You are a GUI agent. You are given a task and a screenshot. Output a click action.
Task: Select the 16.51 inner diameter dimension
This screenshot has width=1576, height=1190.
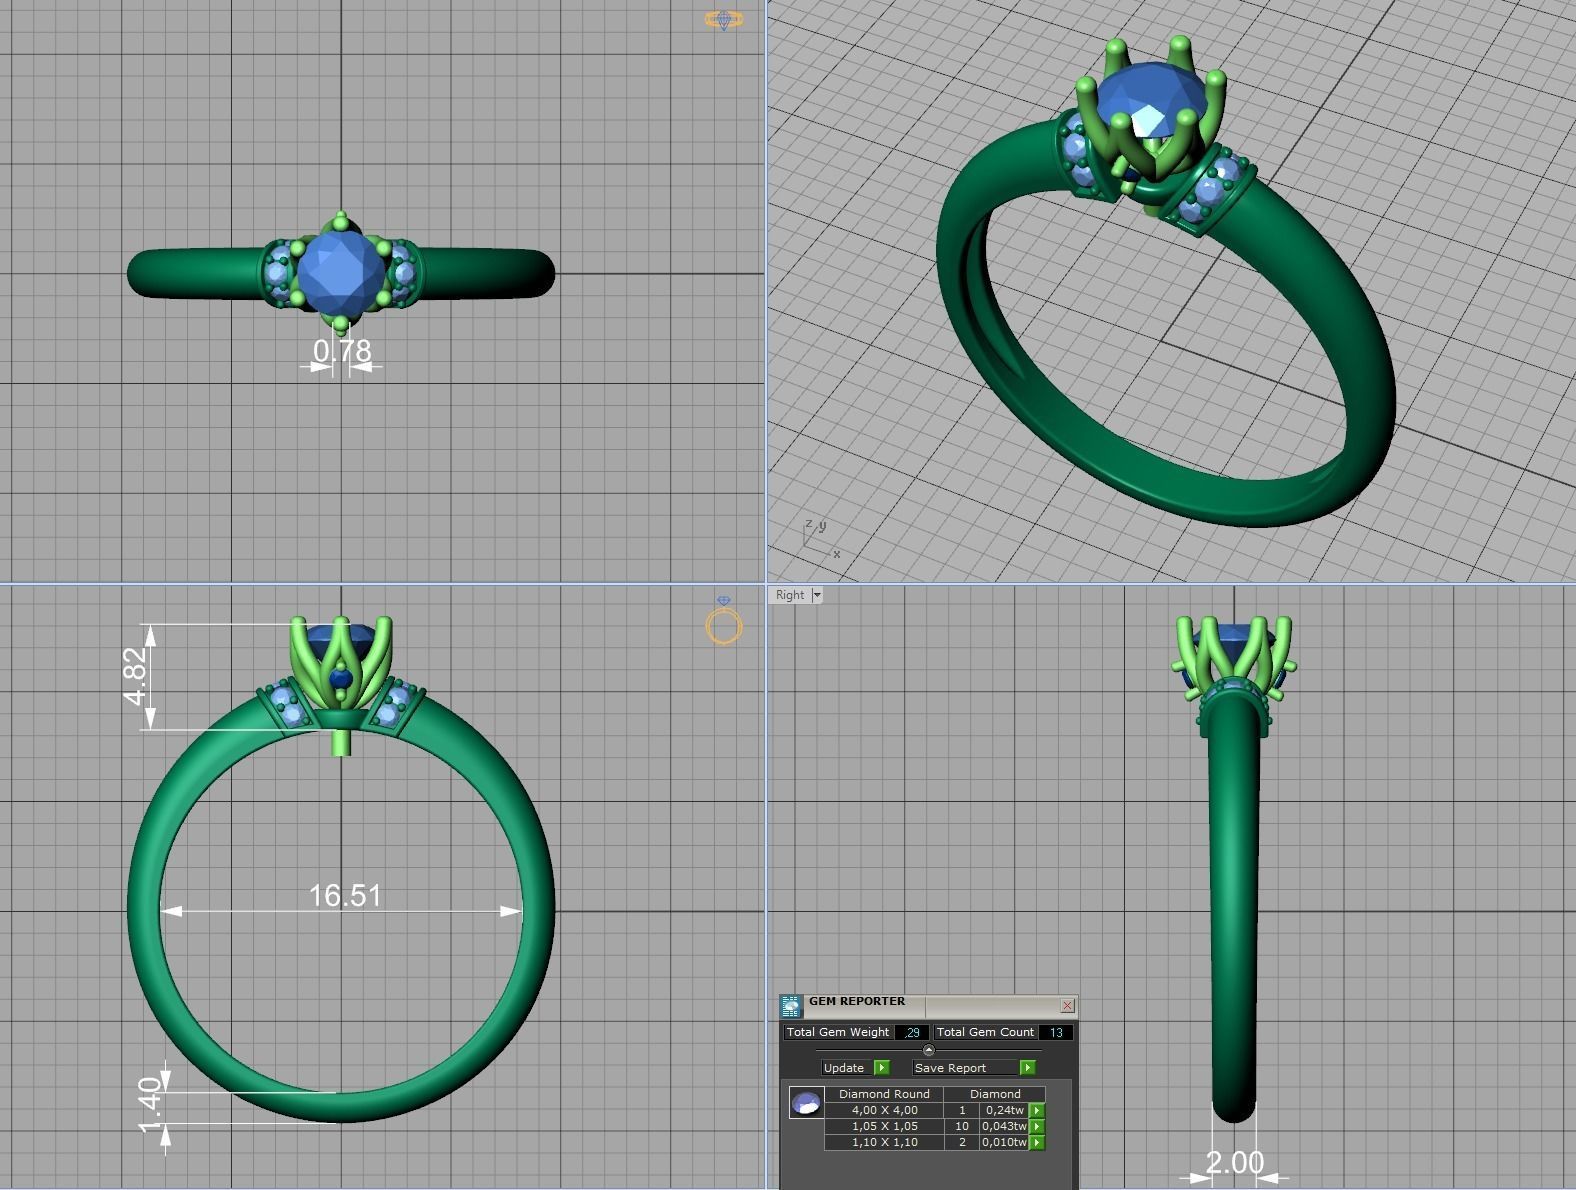point(345,895)
